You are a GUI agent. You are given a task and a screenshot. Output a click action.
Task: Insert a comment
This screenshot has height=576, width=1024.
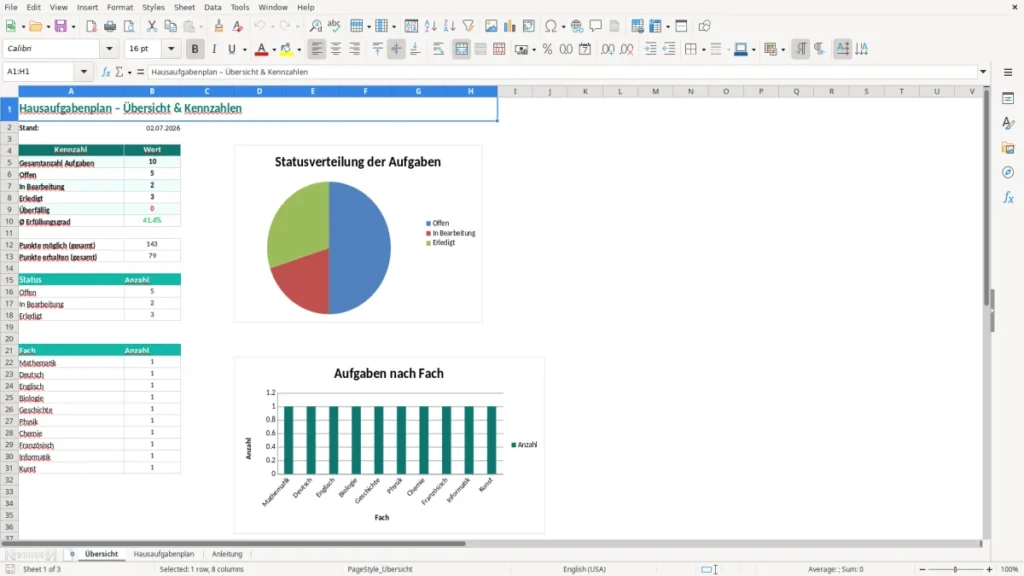(x=596, y=26)
